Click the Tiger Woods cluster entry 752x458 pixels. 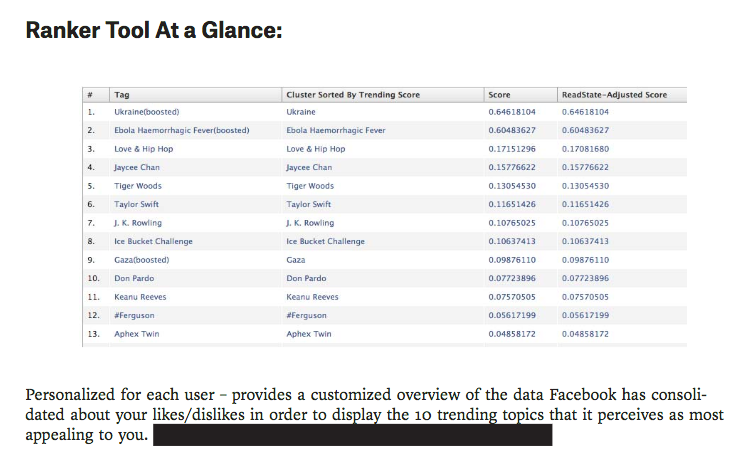(x=310, y=186)
